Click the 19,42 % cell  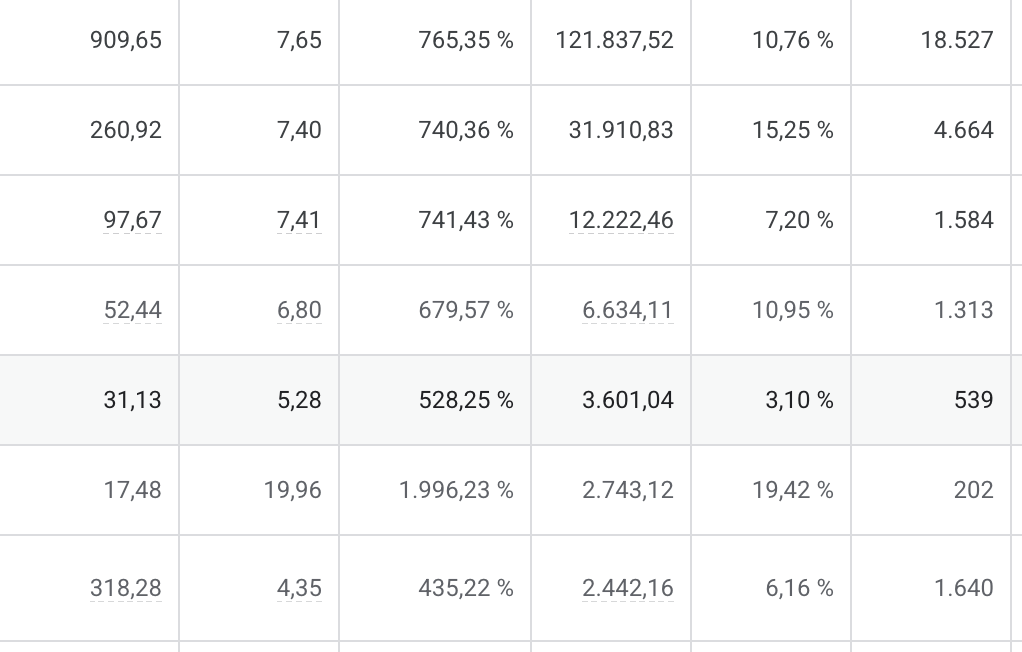pos(793,490)
